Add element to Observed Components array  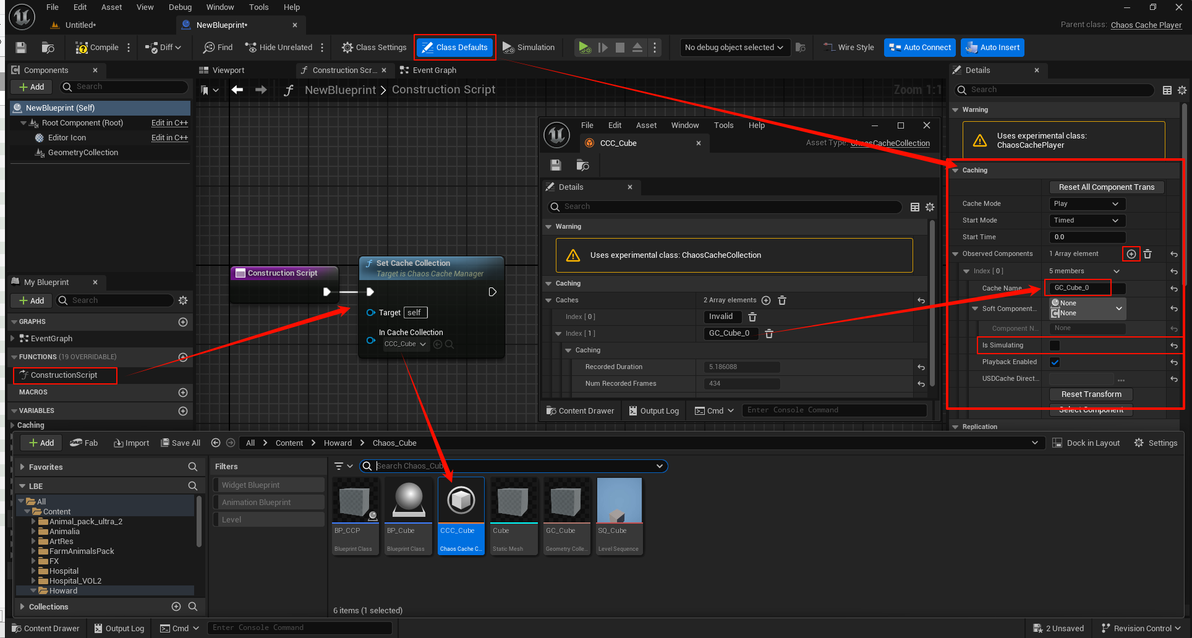coord(1131,254)
